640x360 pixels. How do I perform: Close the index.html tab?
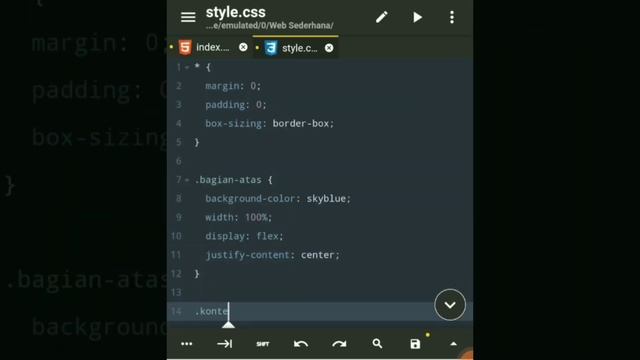[x=243, y=47]
